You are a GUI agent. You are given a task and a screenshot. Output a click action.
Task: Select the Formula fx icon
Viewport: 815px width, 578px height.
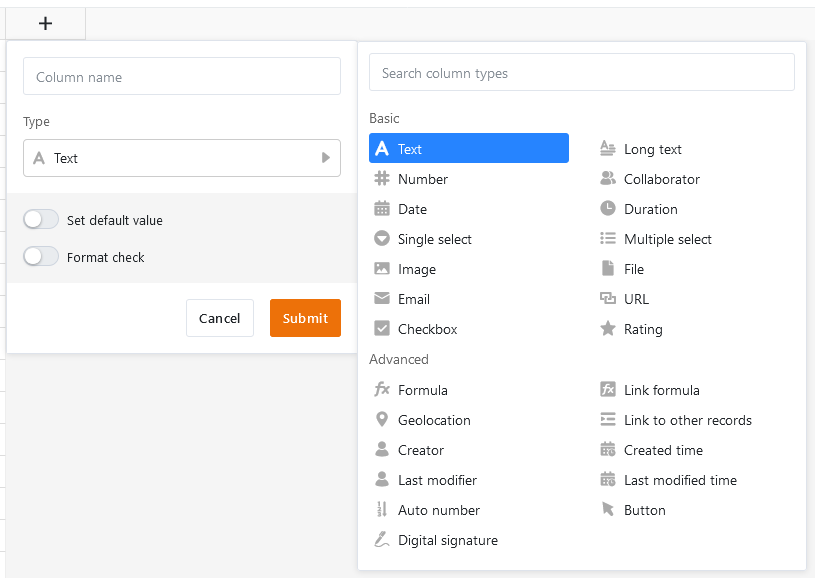[x=381, y=390]
